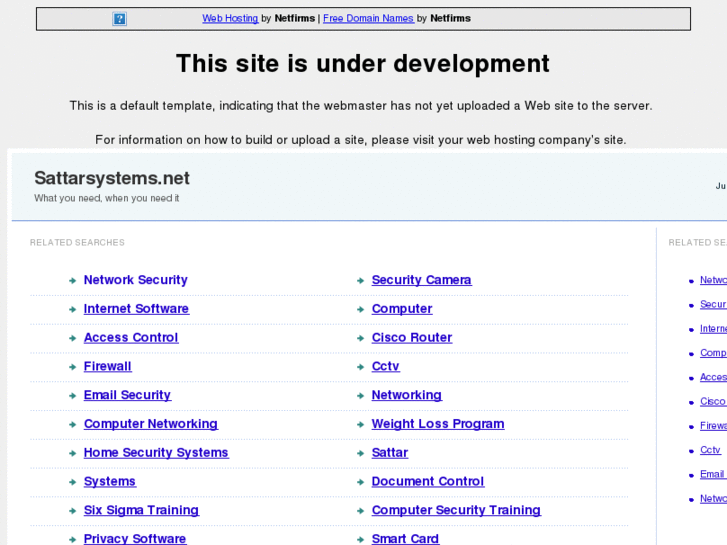
Task: Open the bold Cctv link
Action: (x=385, y=366)
